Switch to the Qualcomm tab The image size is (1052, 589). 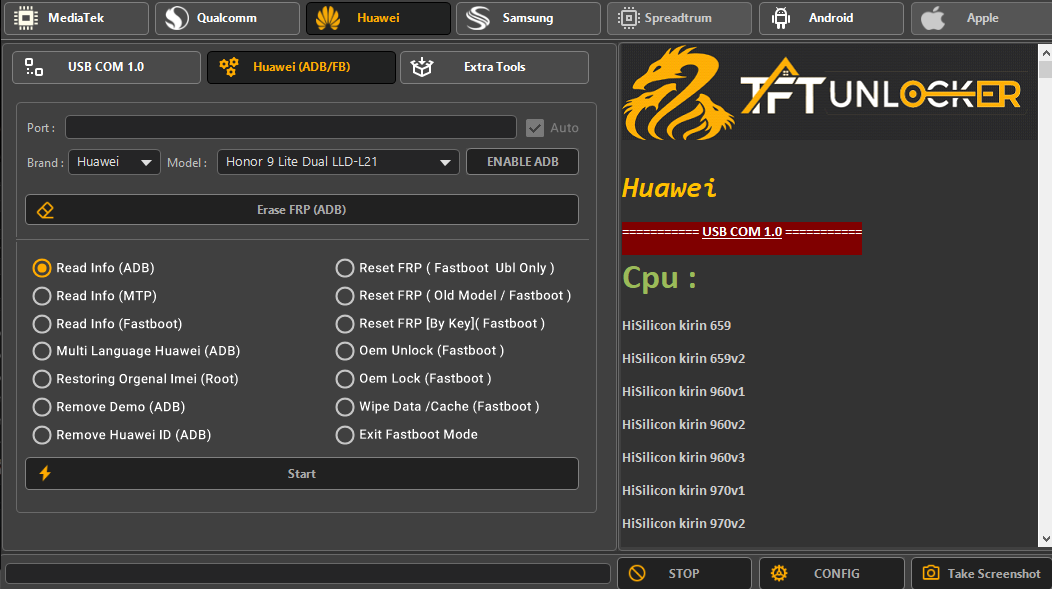[227, 18]
